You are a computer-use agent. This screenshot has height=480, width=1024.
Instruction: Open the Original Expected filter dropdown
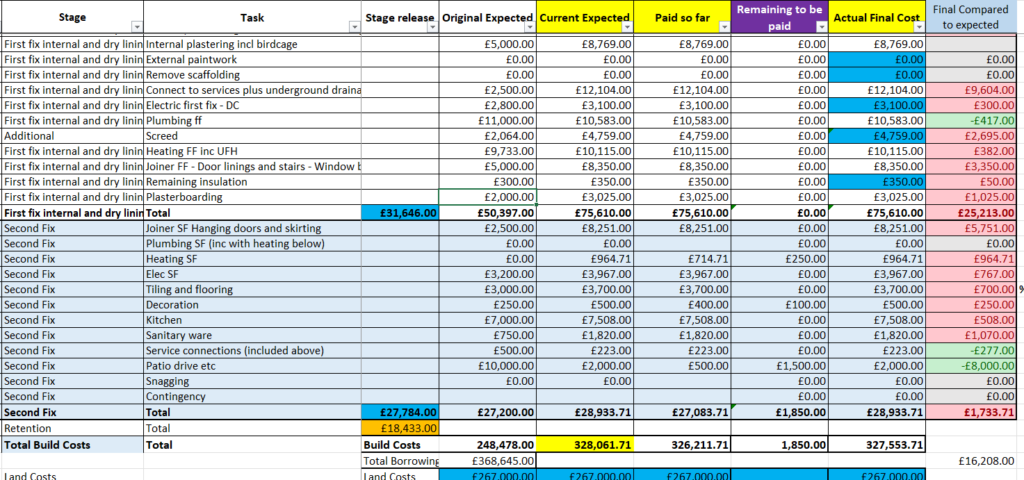pyautogui.click(x=530, y=28)
